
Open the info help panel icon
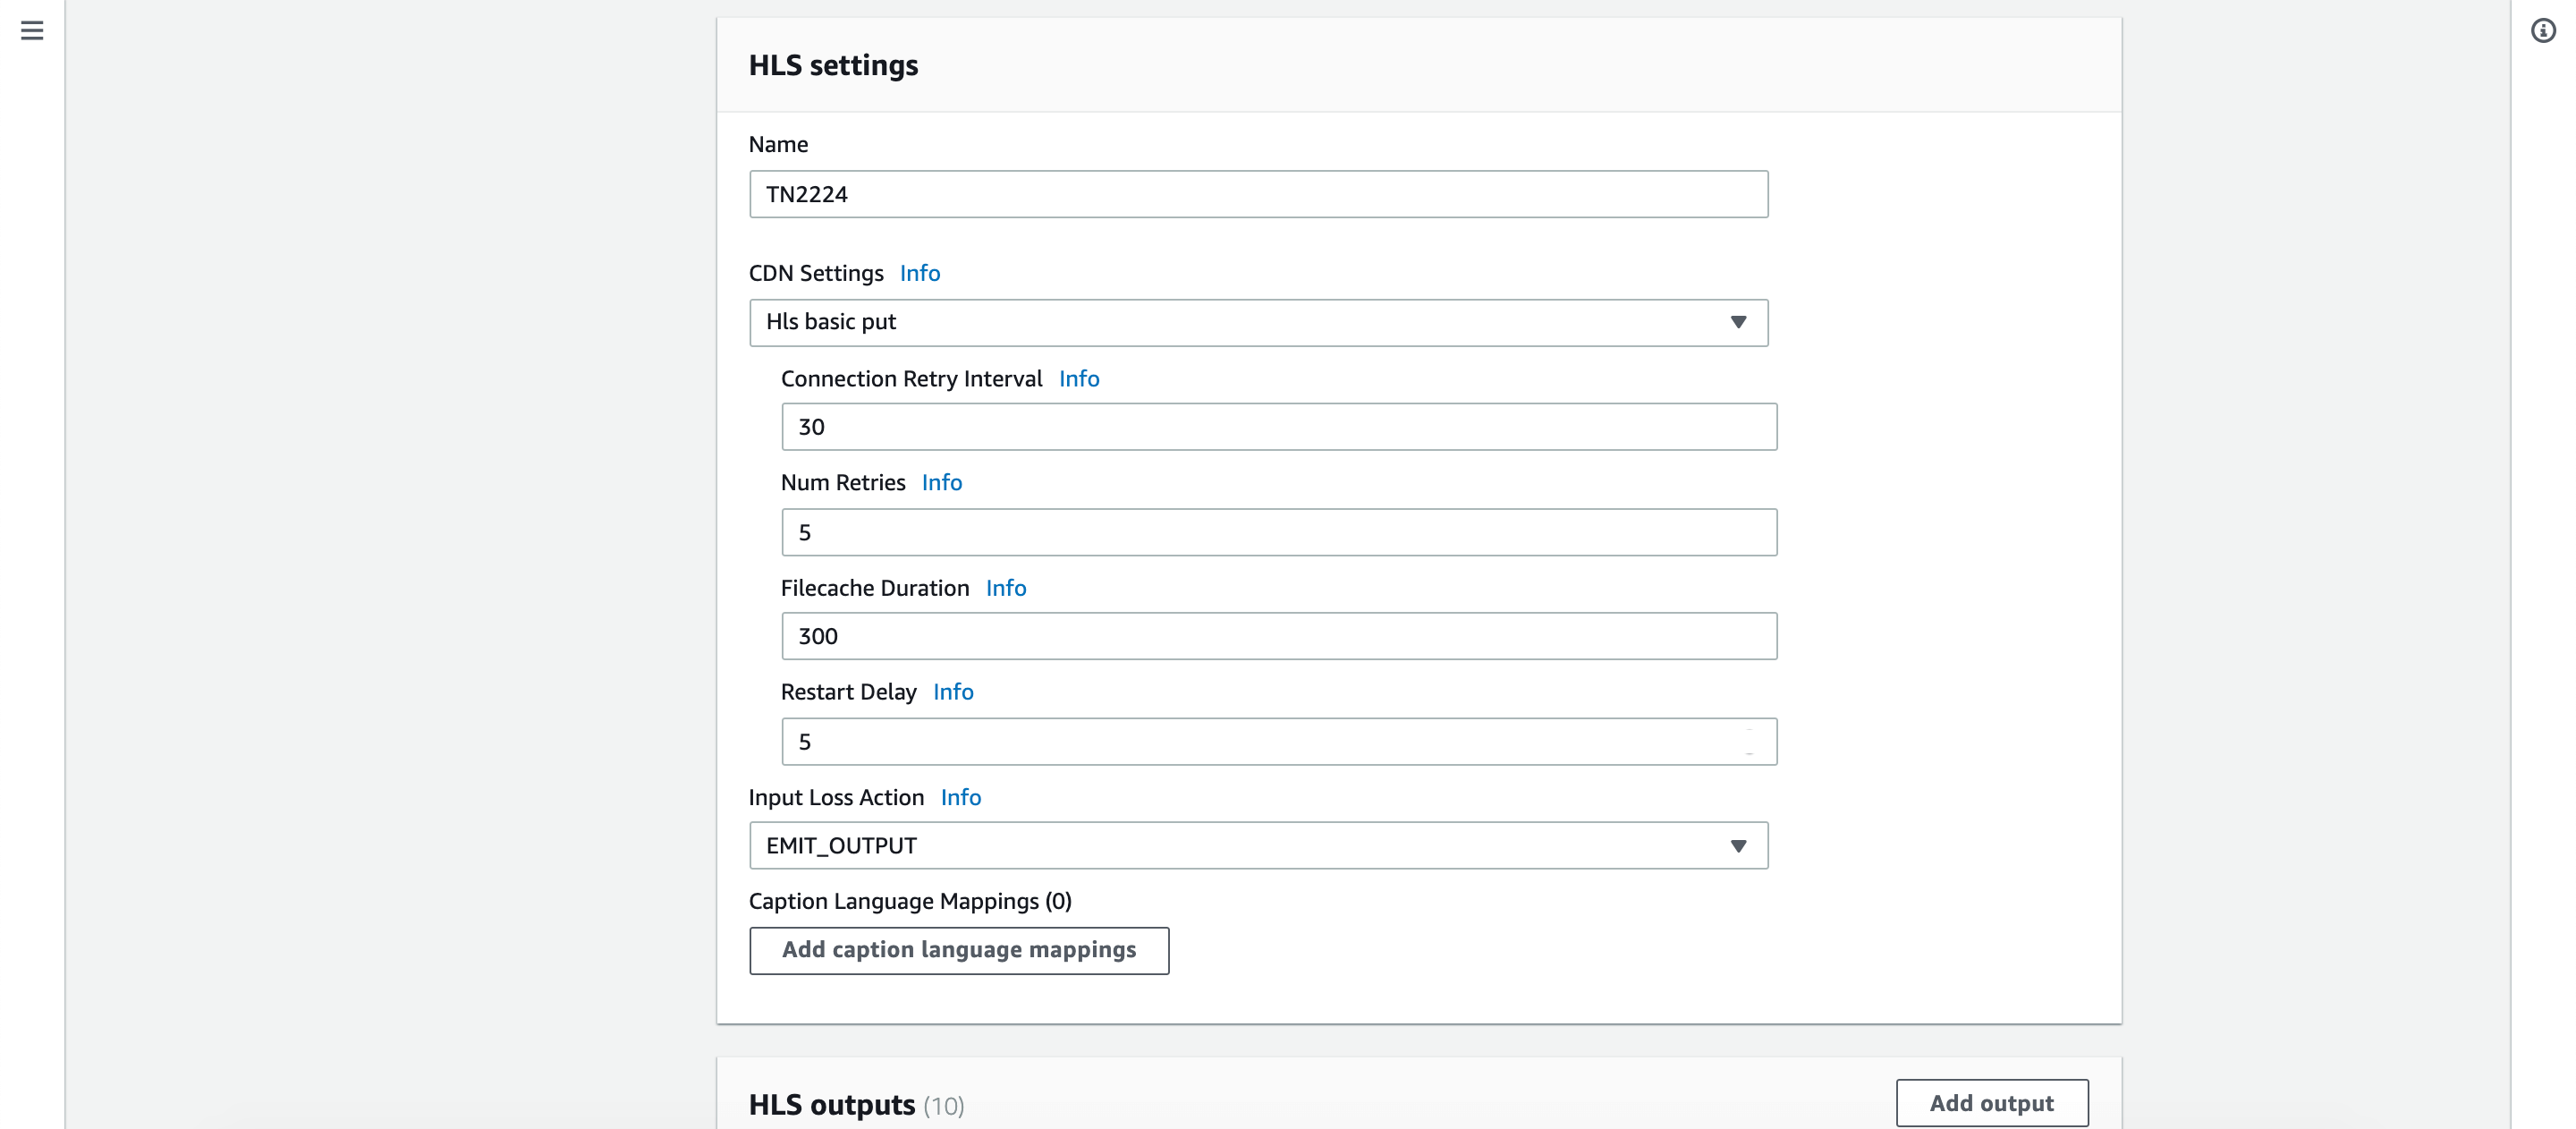2543,31
